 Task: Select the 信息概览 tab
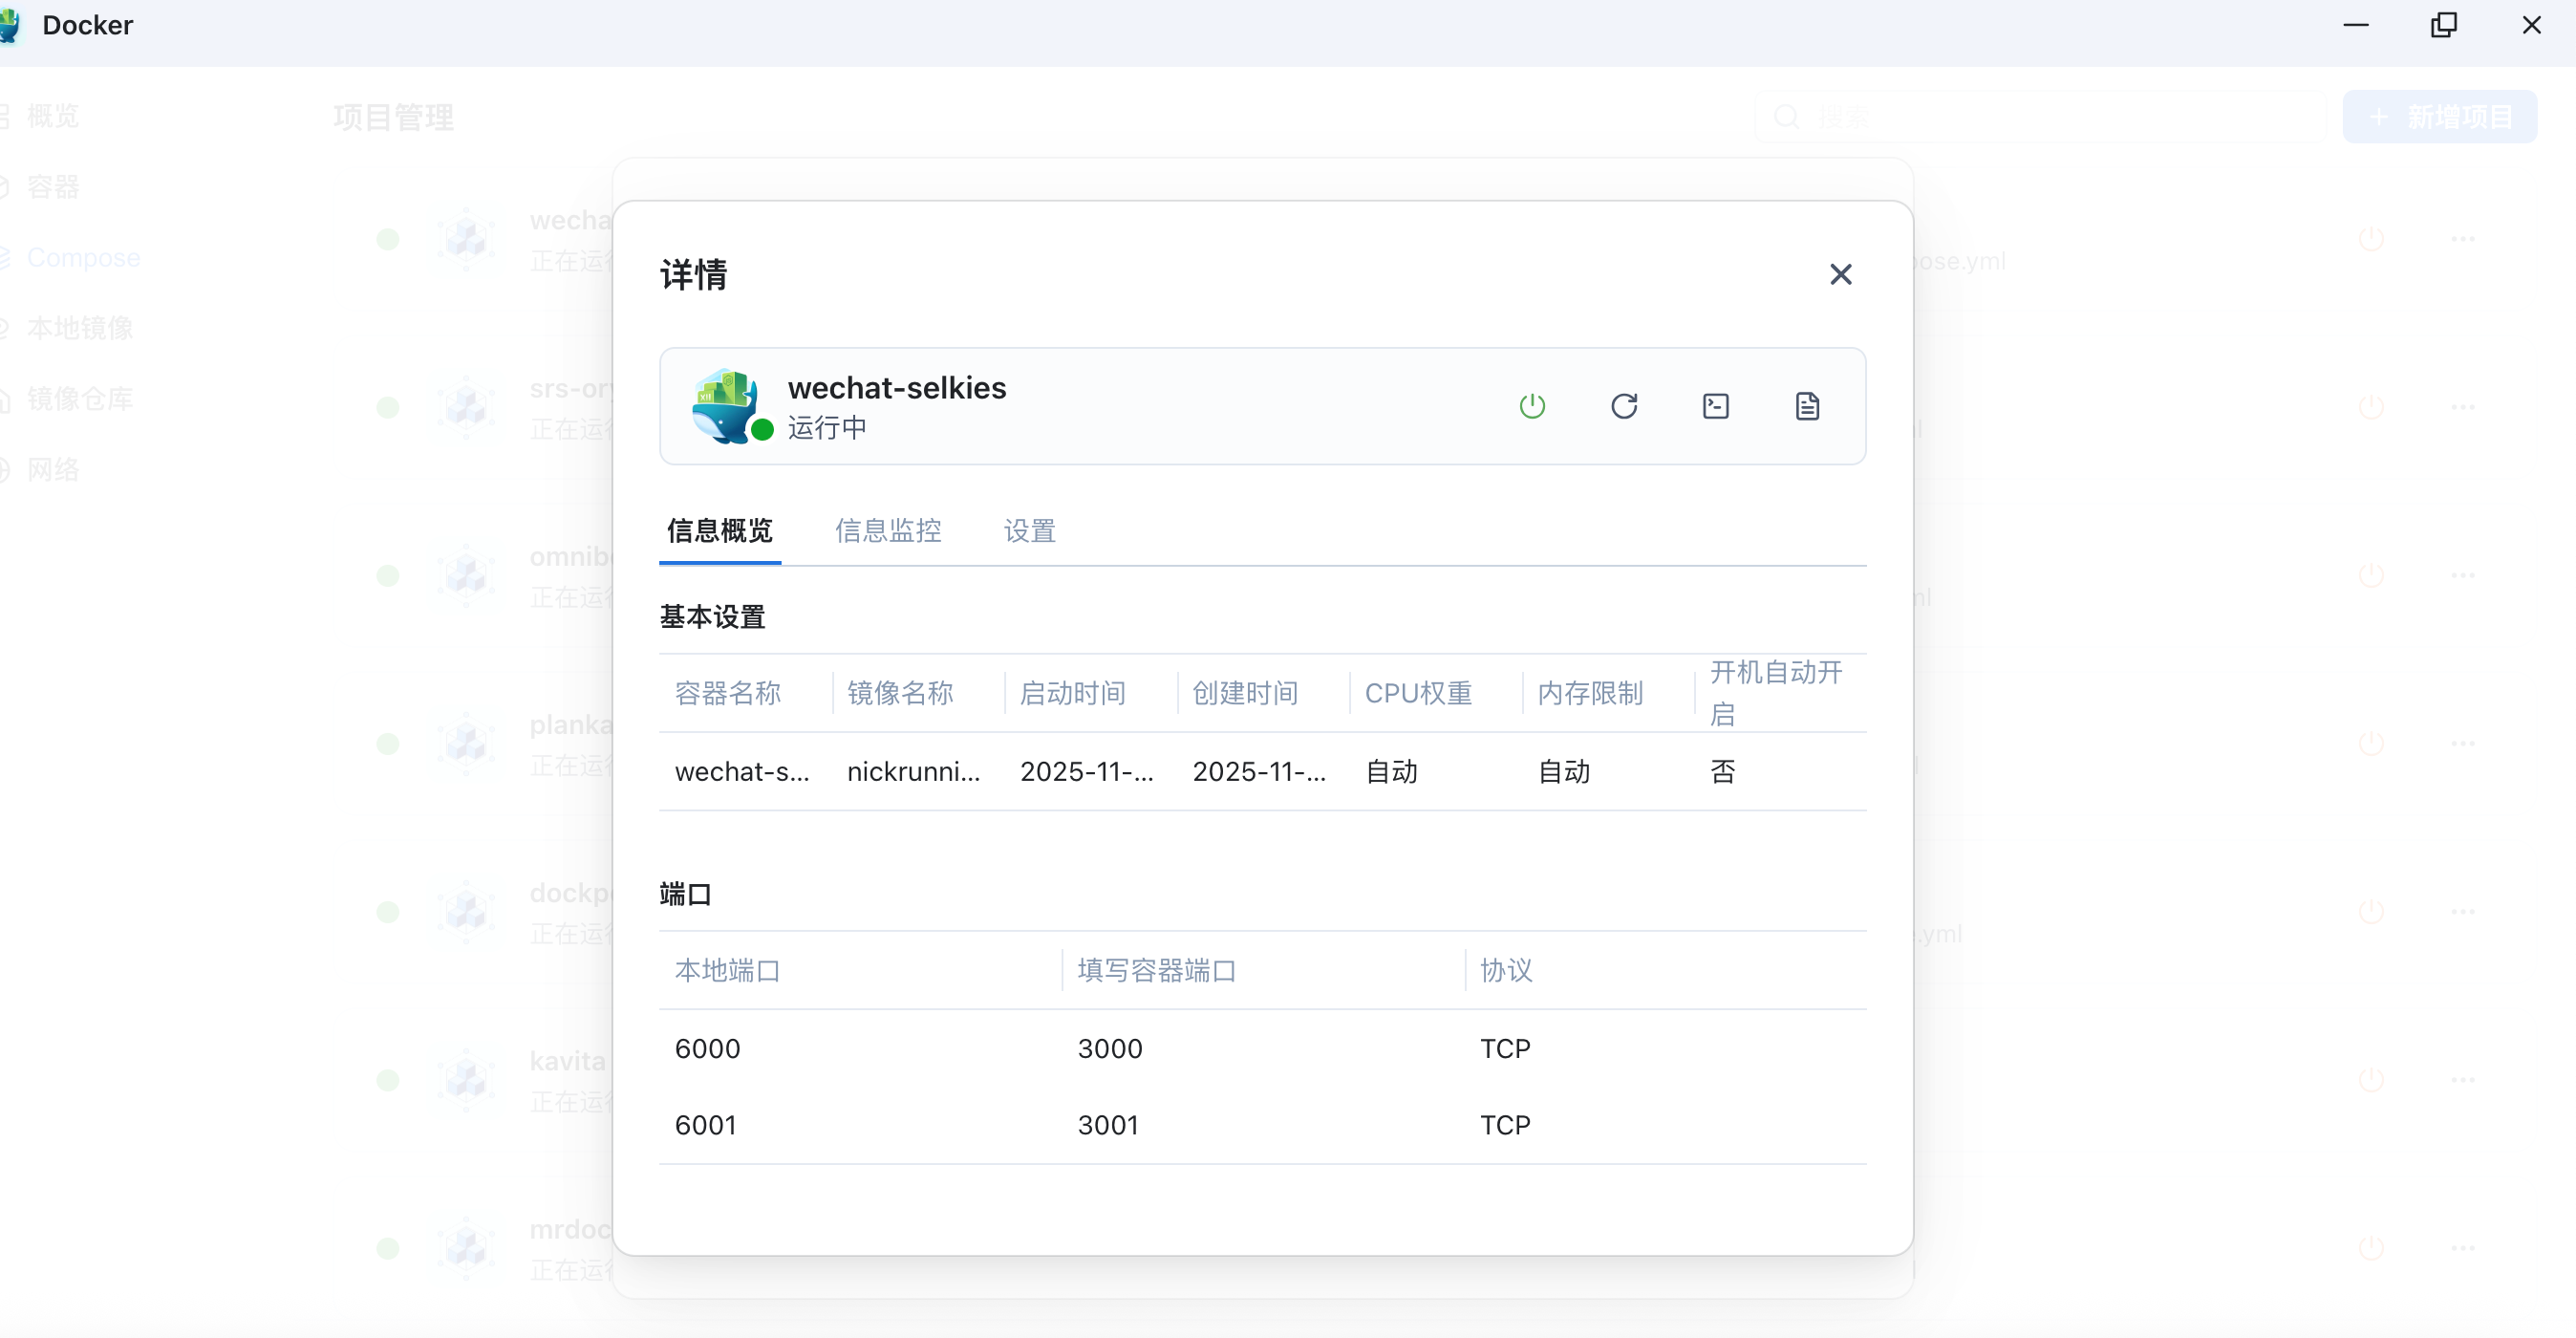720,531
